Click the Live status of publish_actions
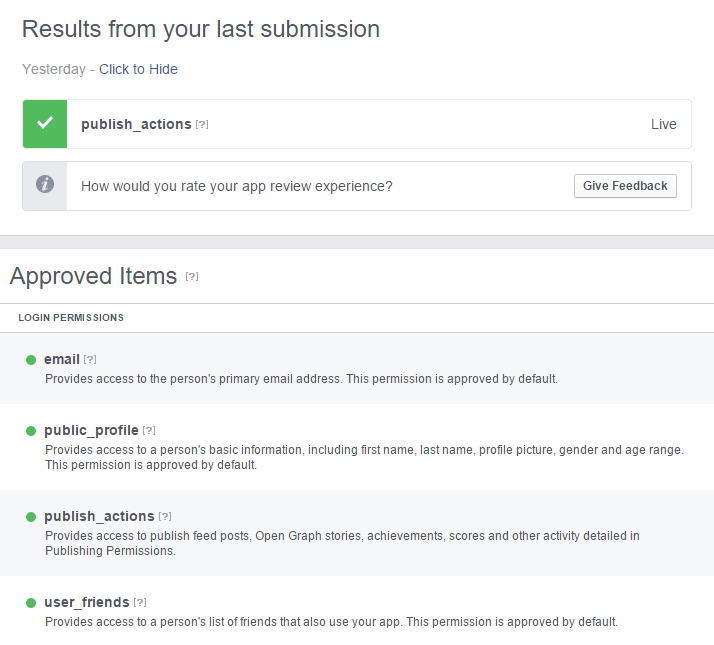Image resolution: width=714 pixels, height=645 pixels. click(x=663, y=125)
